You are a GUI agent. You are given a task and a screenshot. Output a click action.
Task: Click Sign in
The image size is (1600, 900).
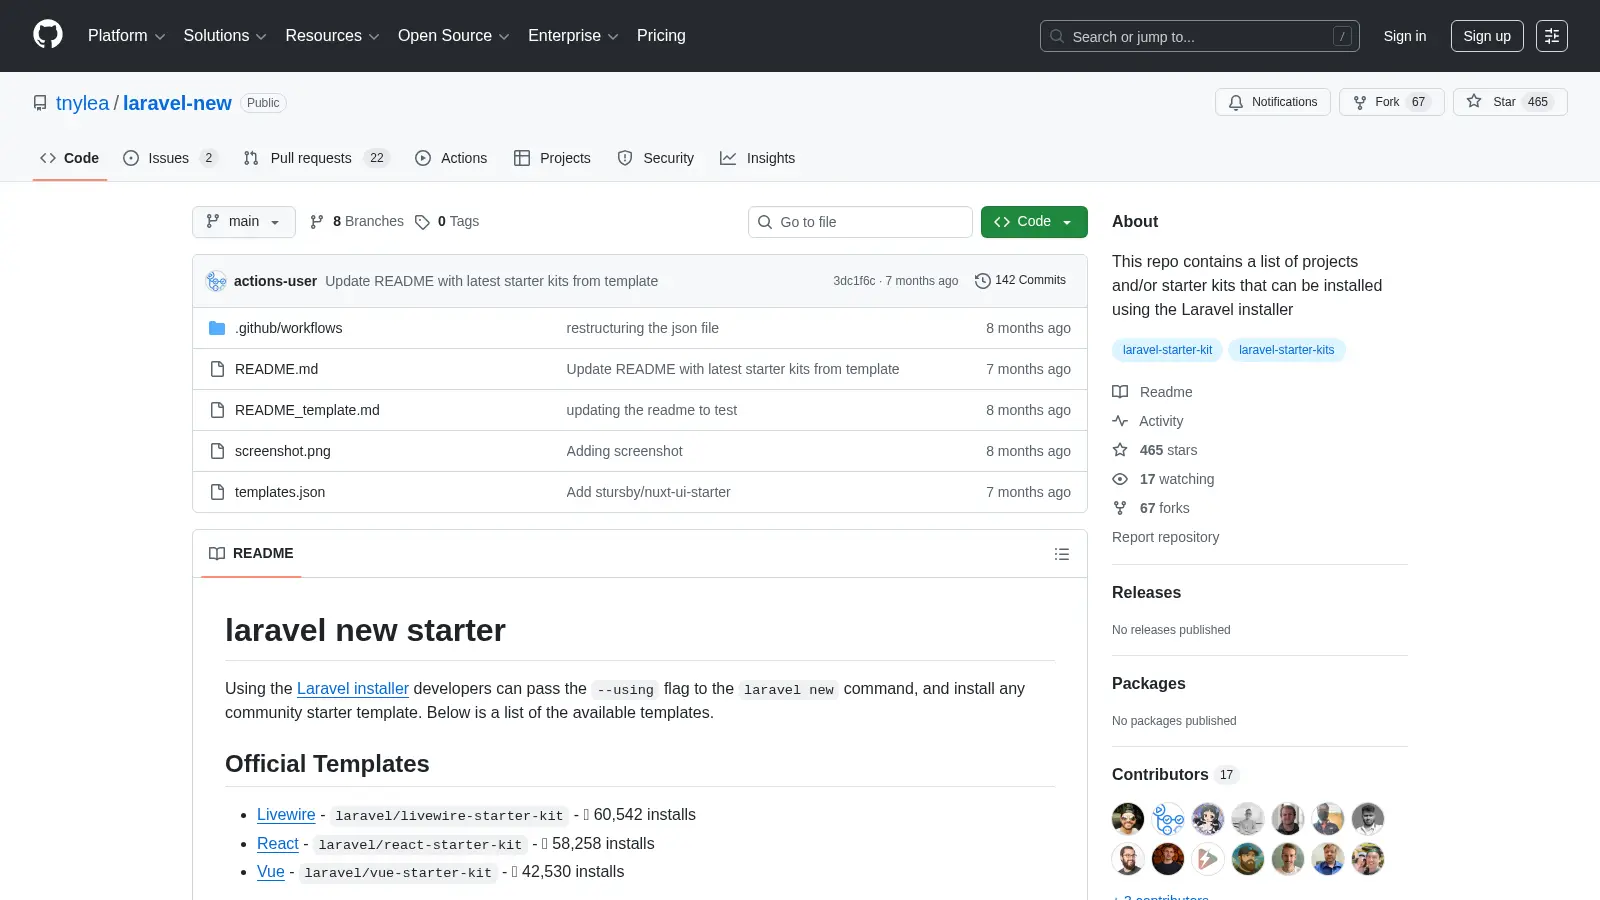[x=1405, y=36]
